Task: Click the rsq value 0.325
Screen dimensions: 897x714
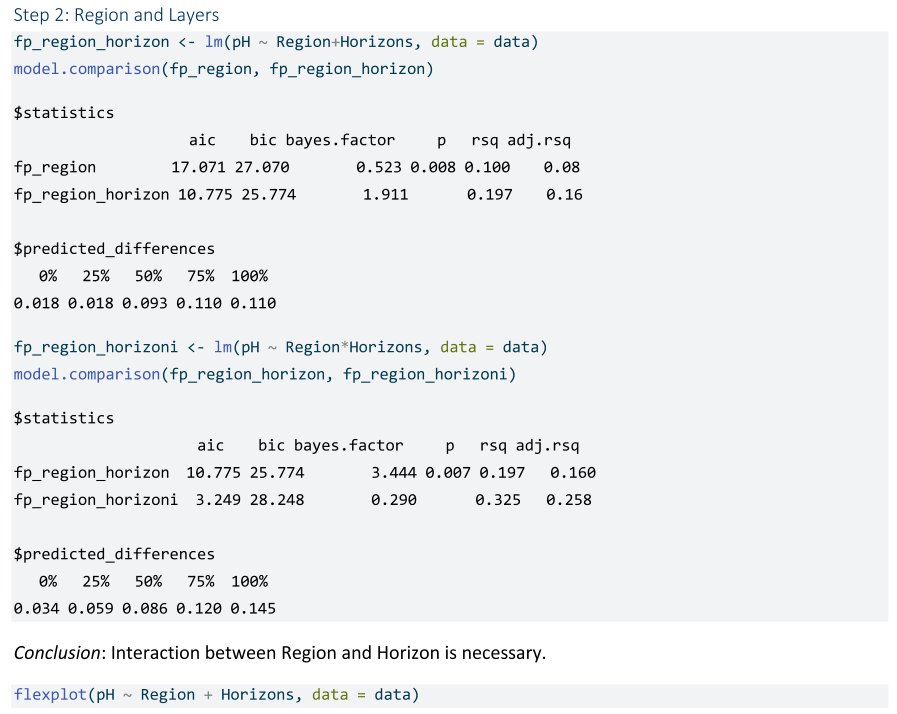Action: [497, 499]
